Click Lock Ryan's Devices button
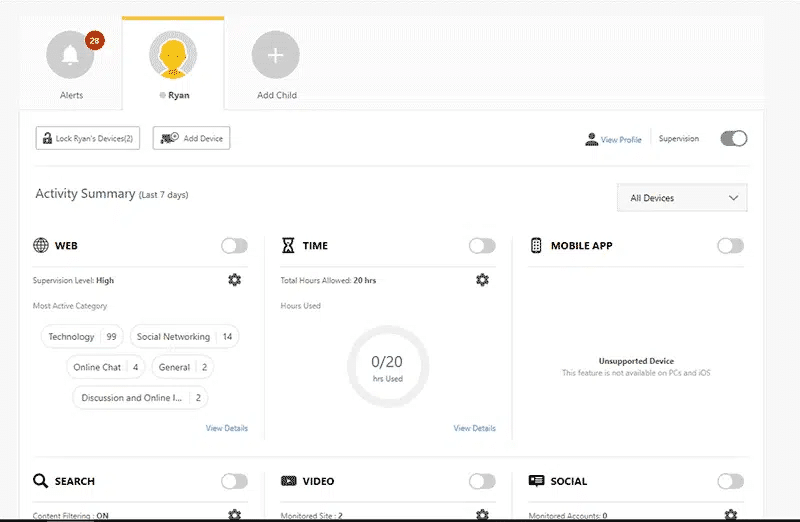This screenshot has height=522, width=800. pos(88,138)
